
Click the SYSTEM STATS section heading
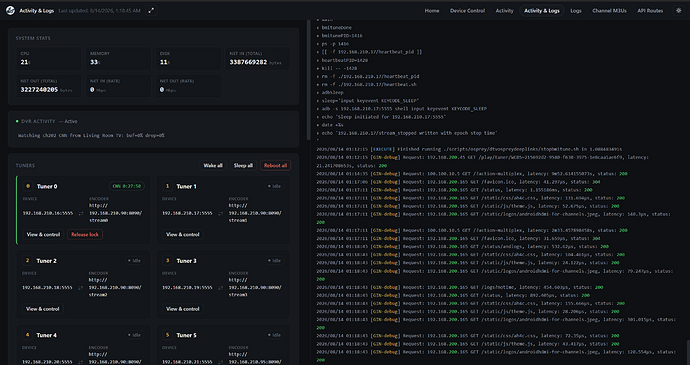click(33, 38)
